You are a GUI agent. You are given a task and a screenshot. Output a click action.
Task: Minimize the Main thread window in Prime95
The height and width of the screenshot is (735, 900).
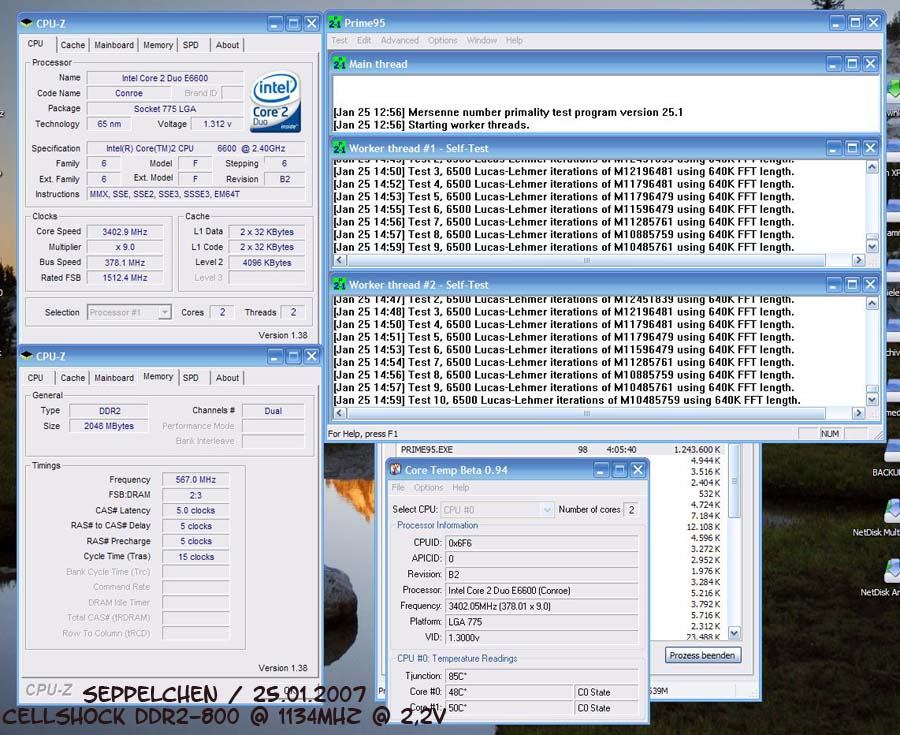point(834,64)
